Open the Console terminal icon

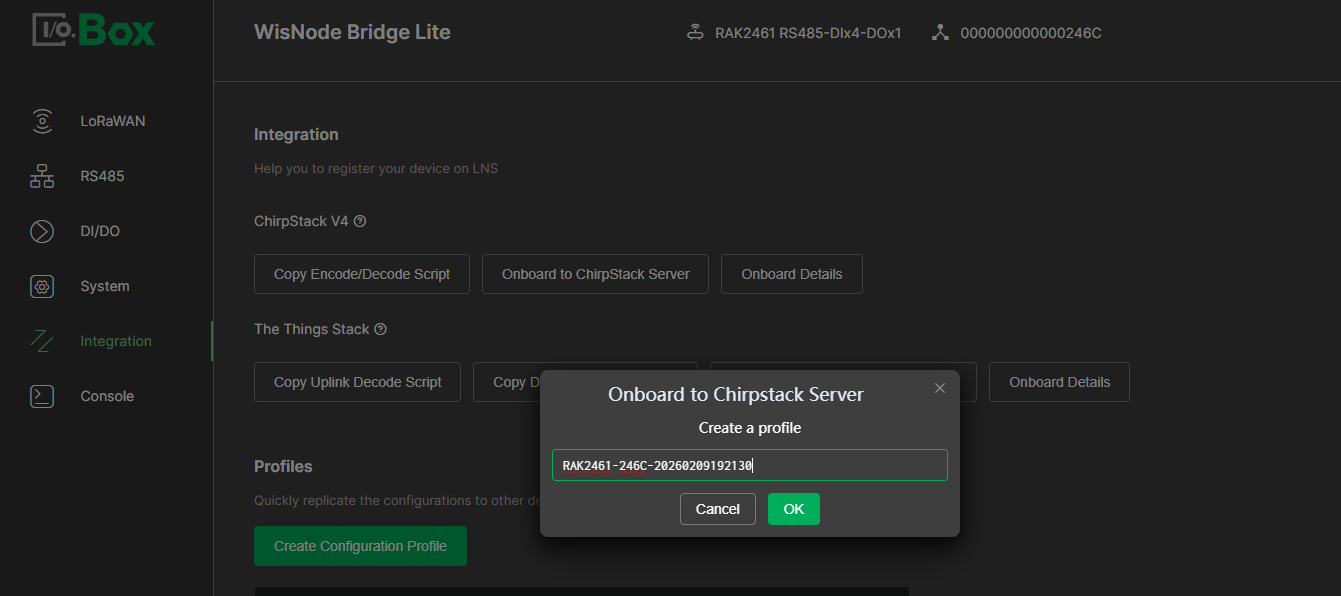click(x=42, y=396)
